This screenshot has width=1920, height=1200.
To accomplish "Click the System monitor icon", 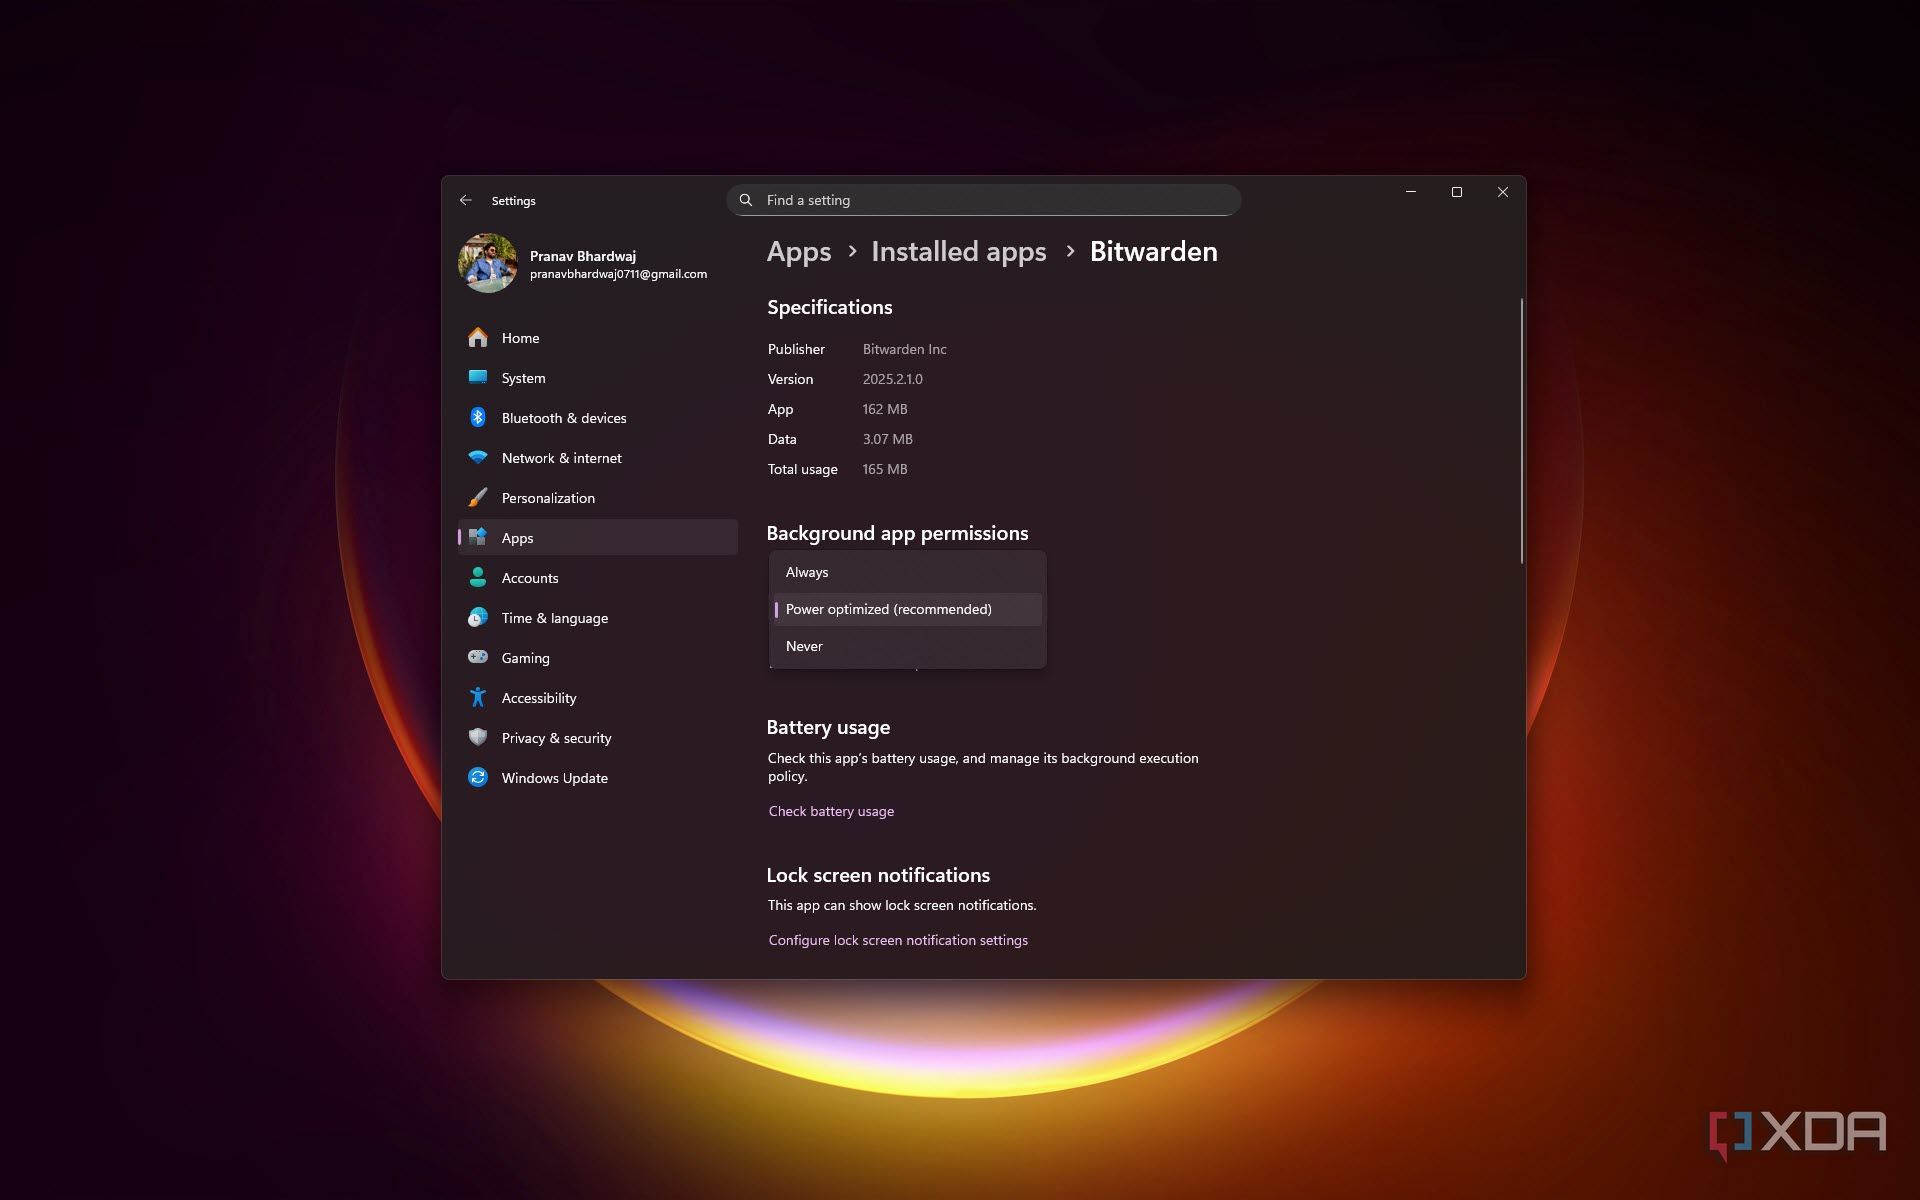I will pyautogui.click(x=478, y=378).
